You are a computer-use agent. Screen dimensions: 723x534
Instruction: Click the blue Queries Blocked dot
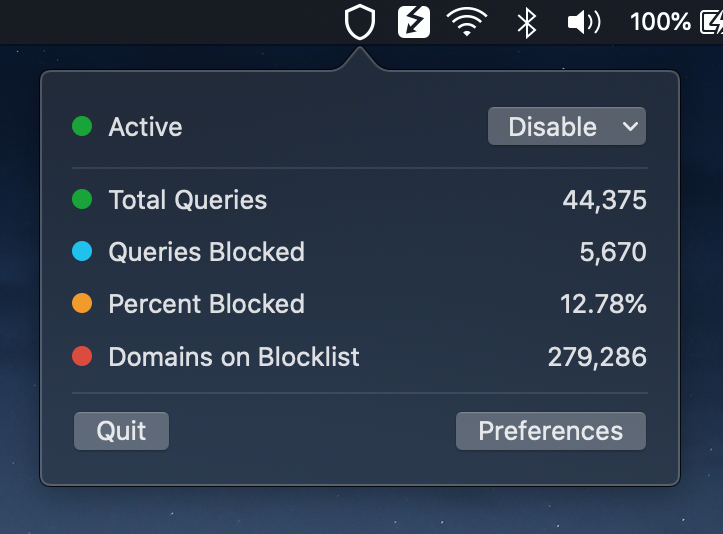click(x=82, y=251)
